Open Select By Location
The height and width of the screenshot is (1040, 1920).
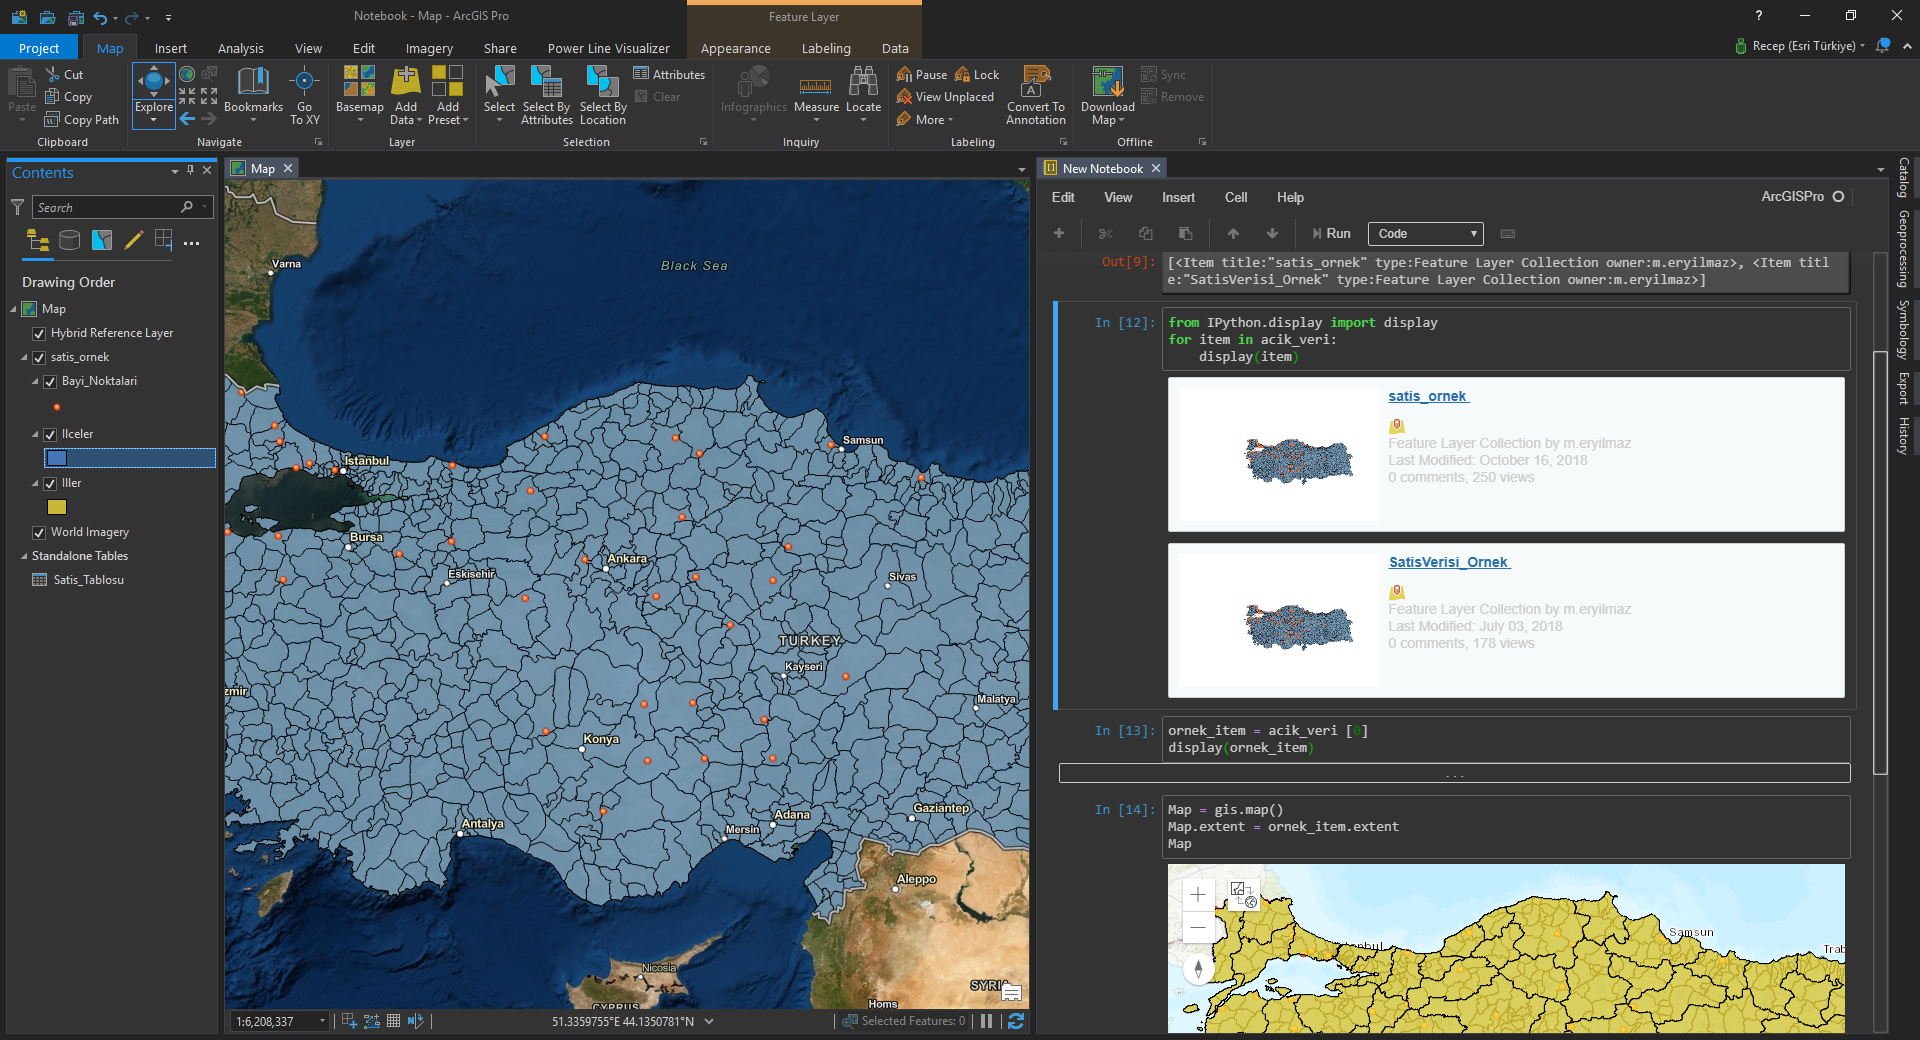(x=603, y=95)
